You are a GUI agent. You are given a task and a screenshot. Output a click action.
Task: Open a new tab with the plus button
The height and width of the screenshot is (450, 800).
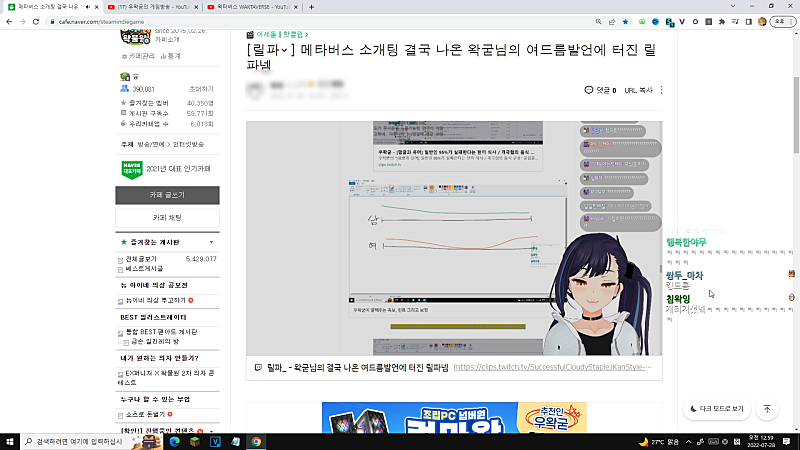pyautogui.click(x=311, y=7)
